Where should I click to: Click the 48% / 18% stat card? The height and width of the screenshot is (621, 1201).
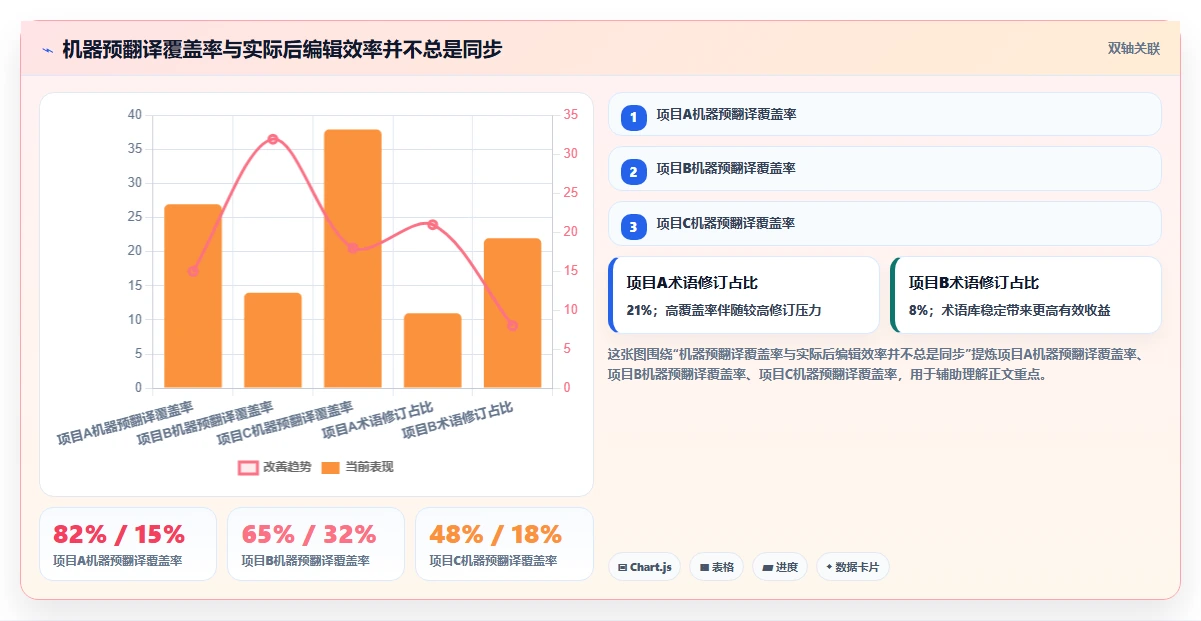pyautogui.click(x=504, y=544)
